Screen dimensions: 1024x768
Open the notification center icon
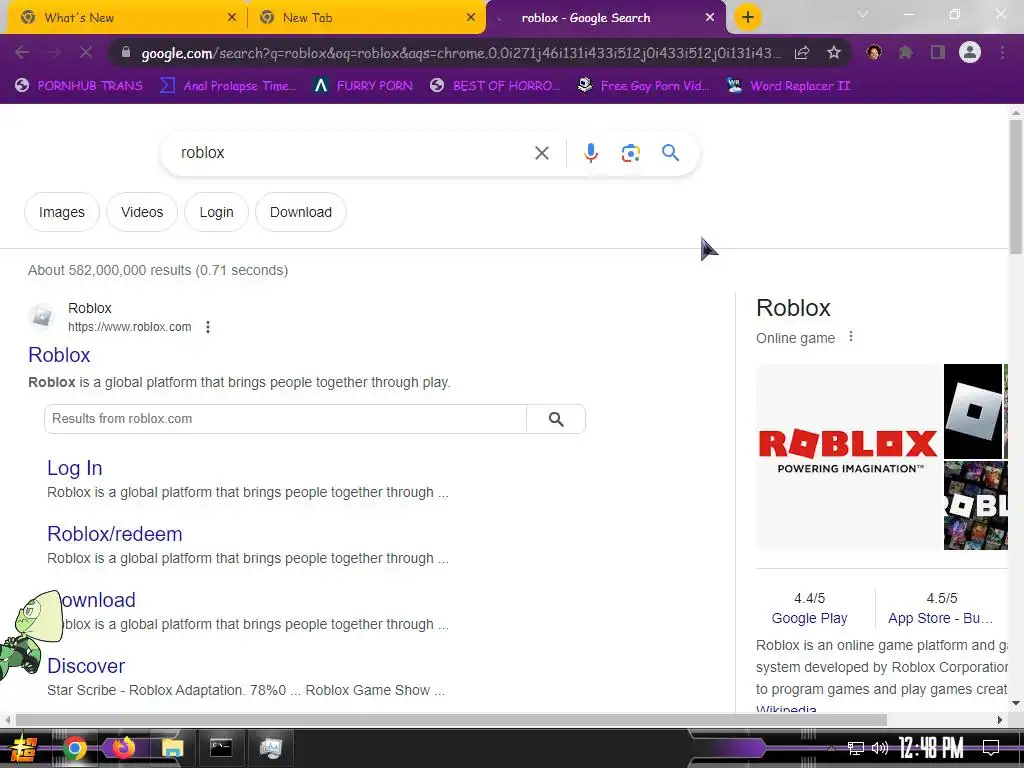point(991,748)
